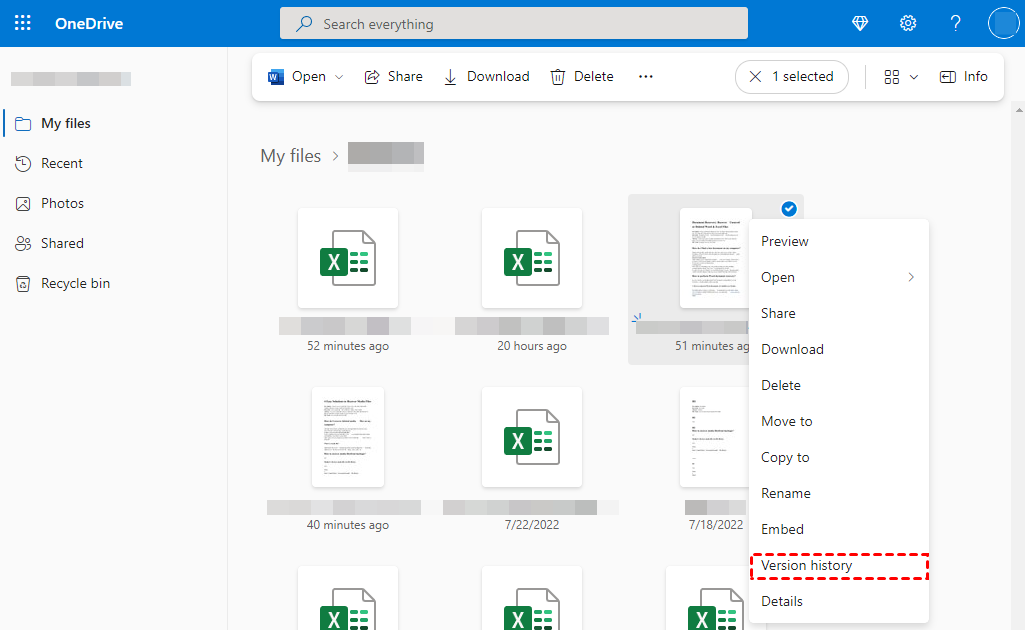Choose Open in the context menu
The height and width of the screenshot is (630, 1025).
pyautogui.click(x=839, y=278)
